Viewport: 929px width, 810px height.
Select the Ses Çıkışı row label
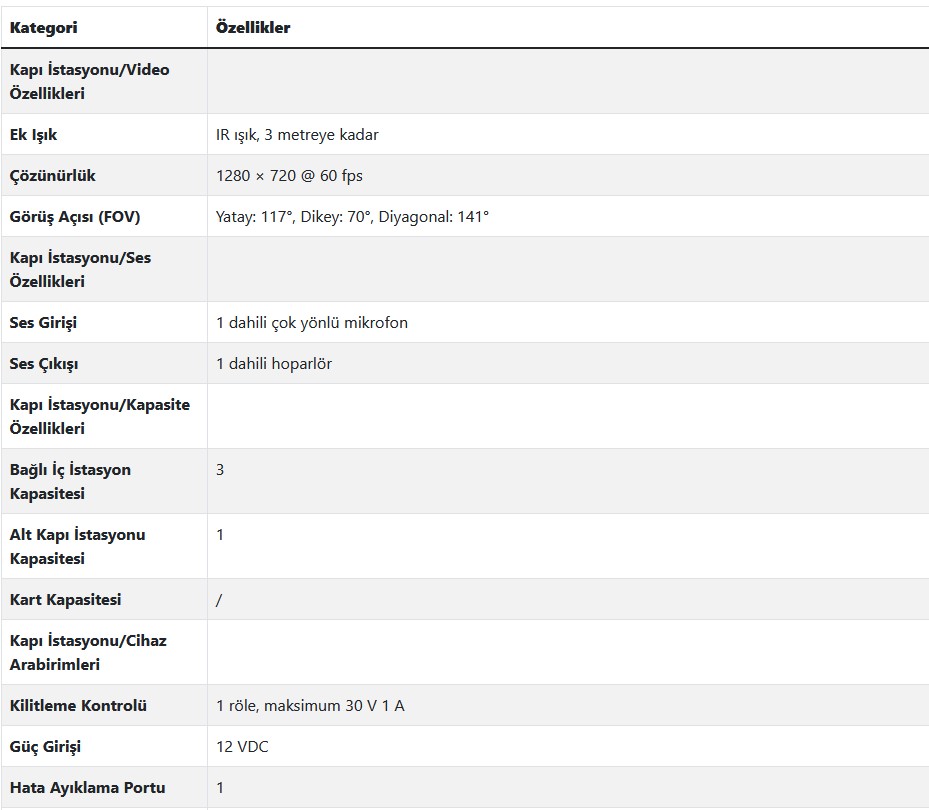coord(44,364)
